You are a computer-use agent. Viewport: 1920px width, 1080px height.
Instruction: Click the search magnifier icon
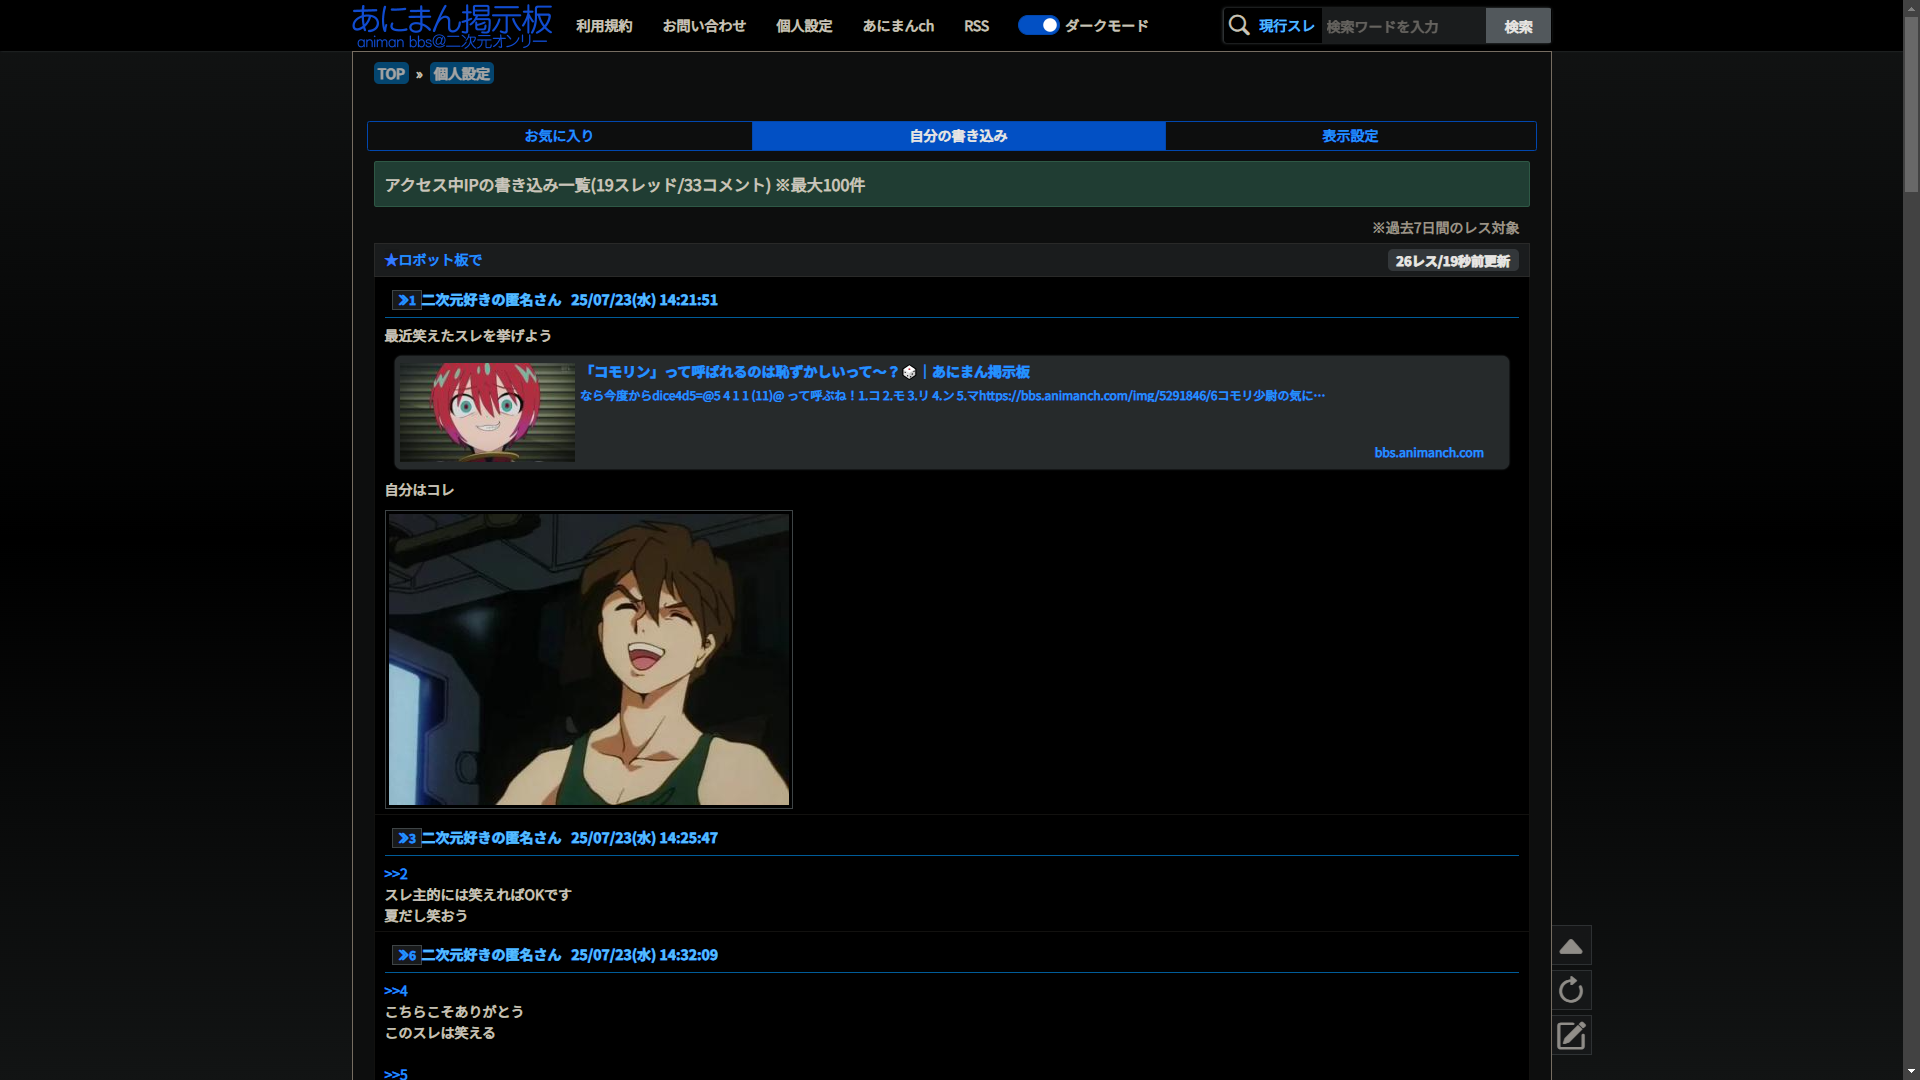point(1239,25)
